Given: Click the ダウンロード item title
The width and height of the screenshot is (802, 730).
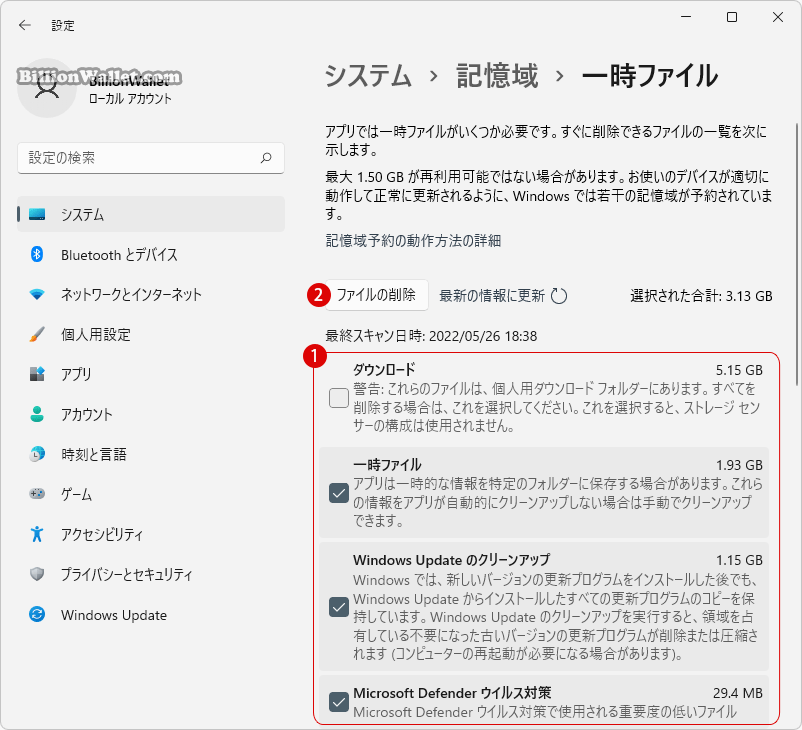Looking at the screenshot, I should point(384,369).
